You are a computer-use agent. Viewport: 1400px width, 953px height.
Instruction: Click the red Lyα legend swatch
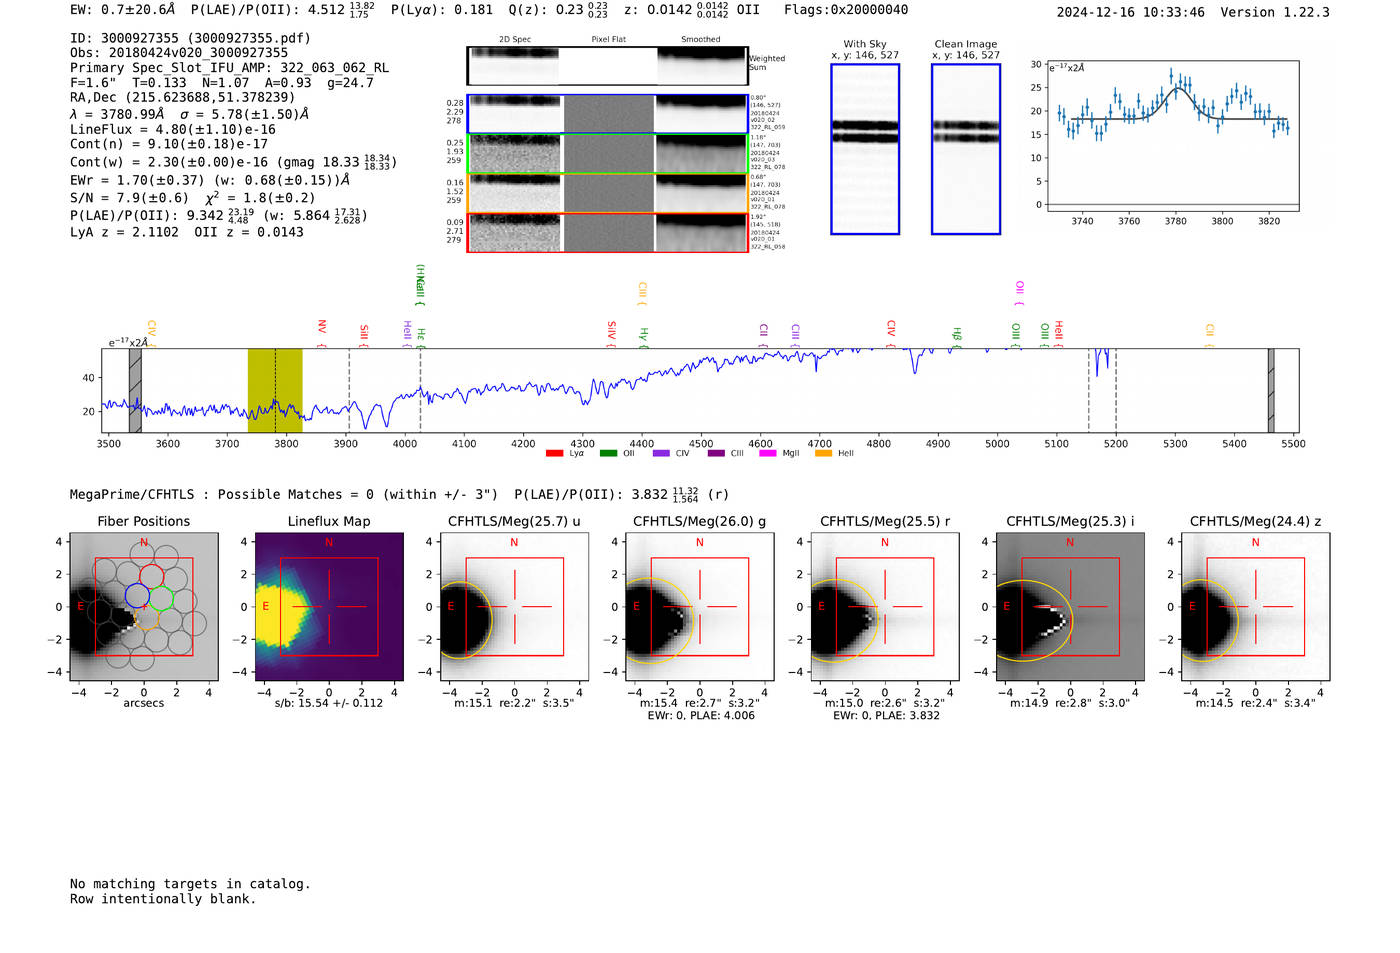[554, 454]
